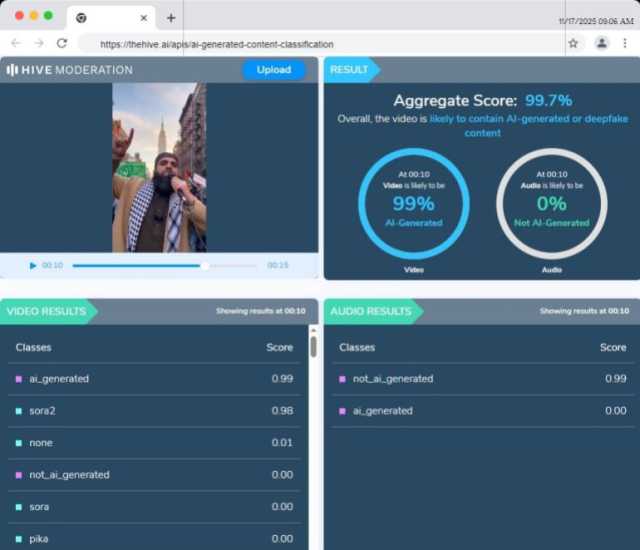
Task: Open a new browser tab
Action: (171, 18)
